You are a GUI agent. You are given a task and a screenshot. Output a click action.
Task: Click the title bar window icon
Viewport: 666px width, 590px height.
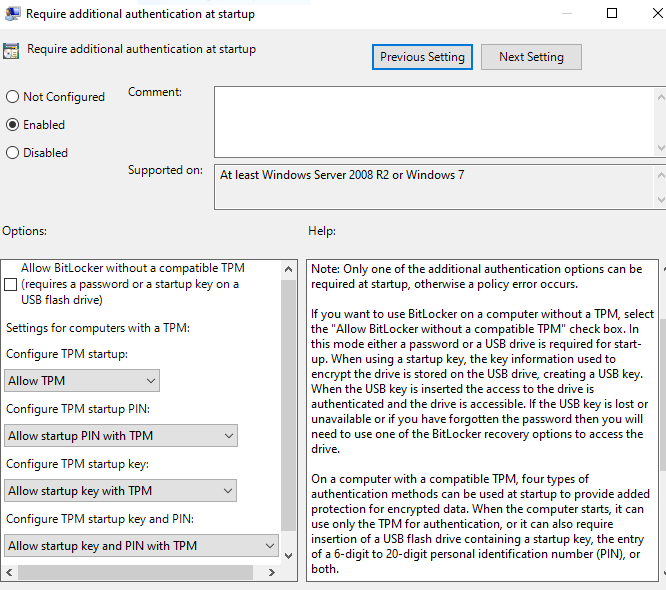(12, 14)
